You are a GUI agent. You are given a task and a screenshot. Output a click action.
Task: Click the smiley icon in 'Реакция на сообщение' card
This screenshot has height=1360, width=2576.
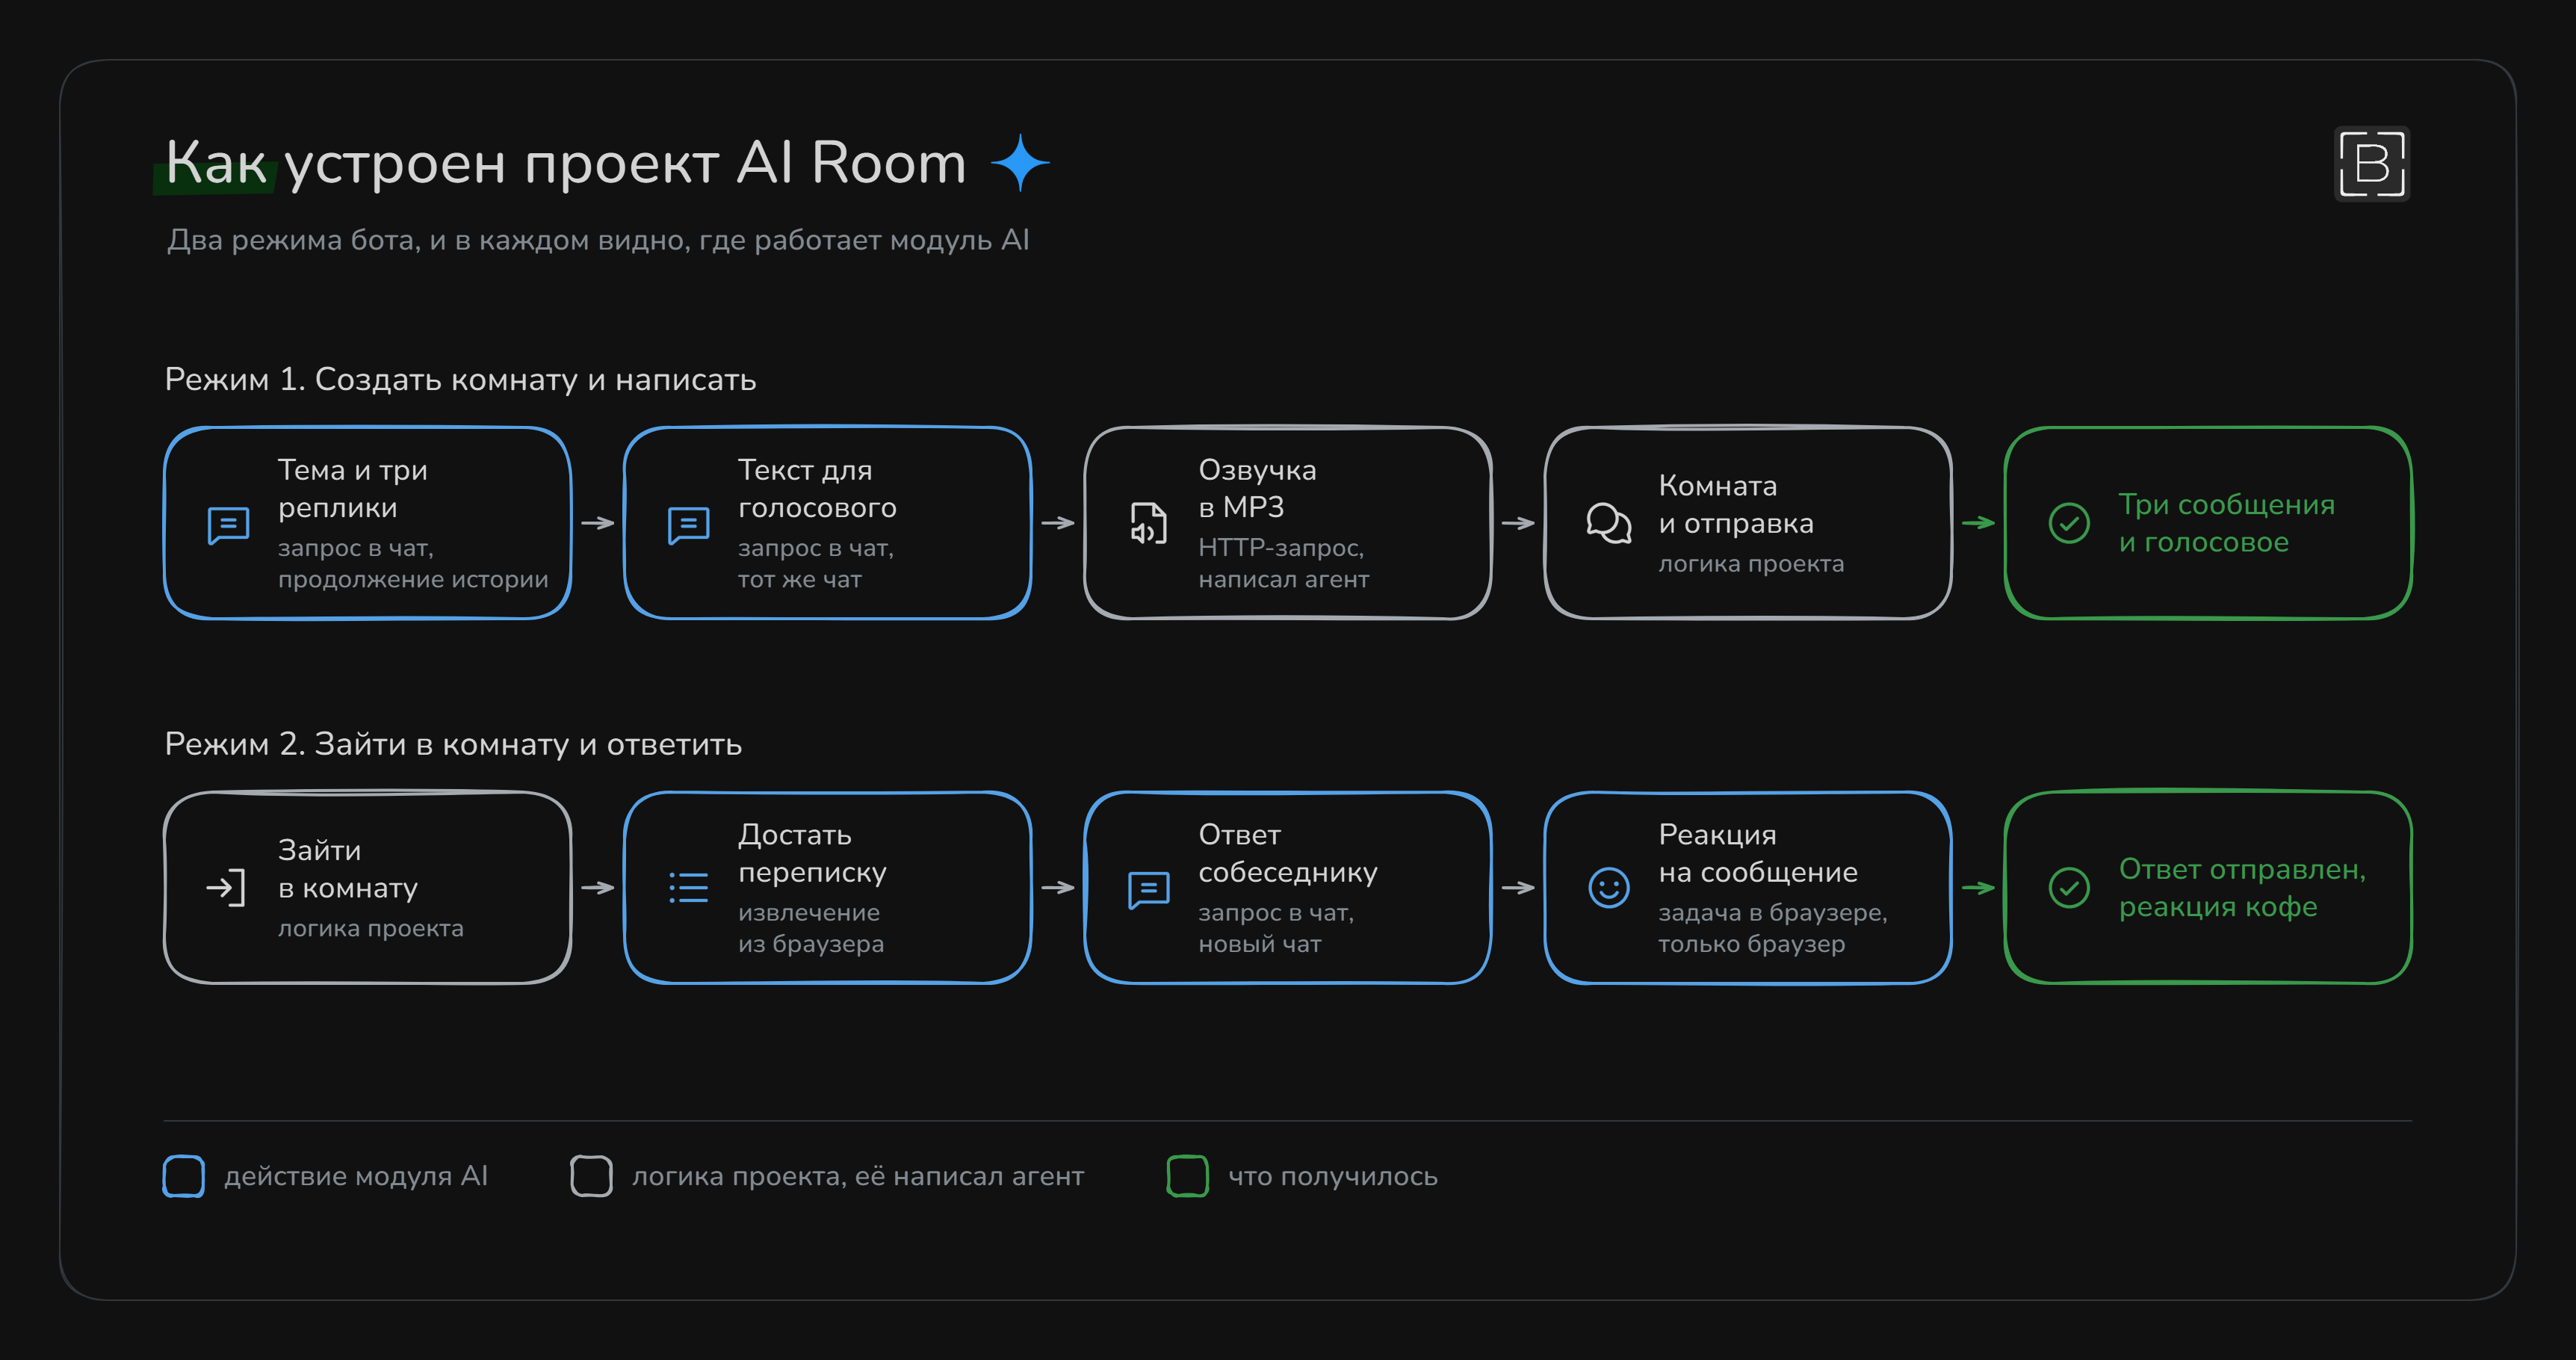pyautogui.click(x=1608, y=888)
